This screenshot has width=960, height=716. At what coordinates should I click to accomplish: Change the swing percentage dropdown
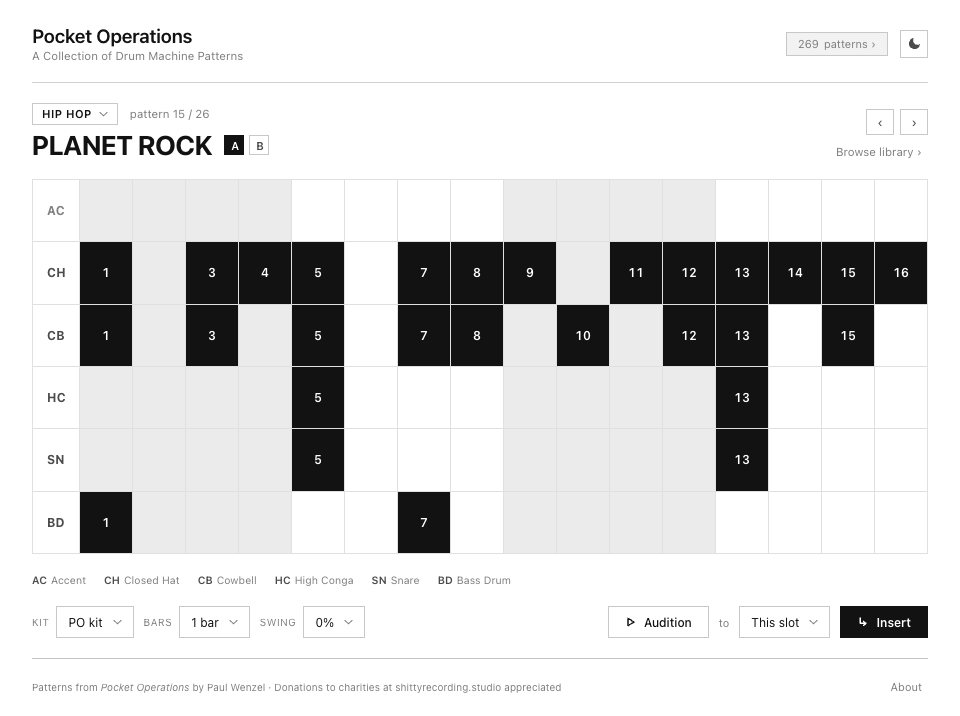pyautogui.click(x=334, y=622)
